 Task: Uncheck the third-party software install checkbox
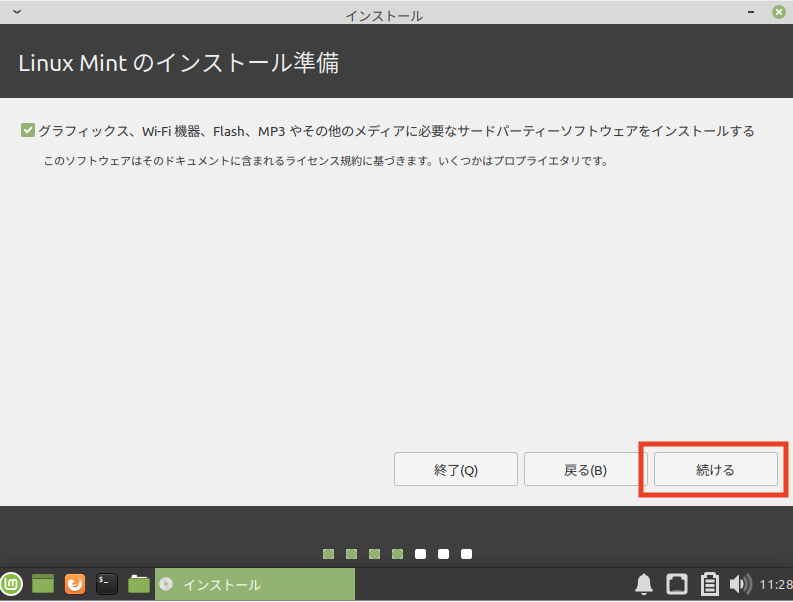(28, 131)
